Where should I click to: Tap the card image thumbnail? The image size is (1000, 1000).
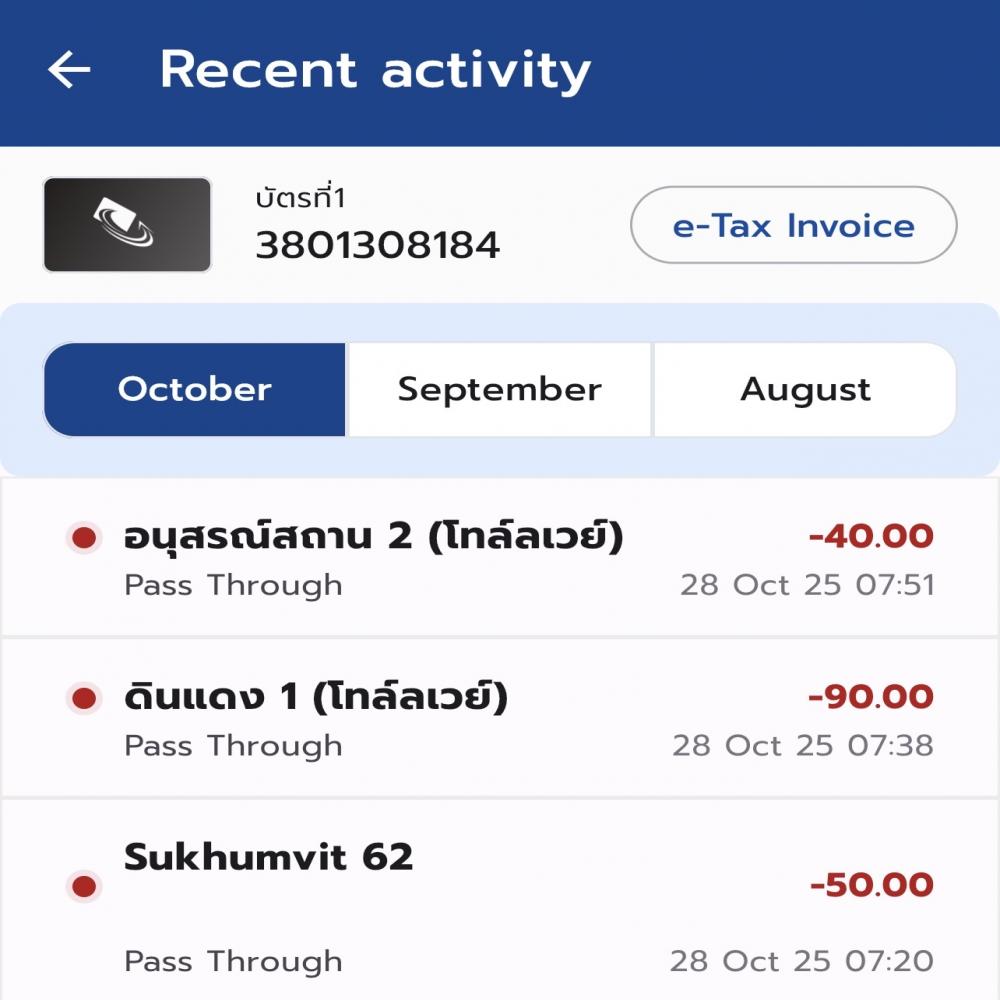pos(127,225)
